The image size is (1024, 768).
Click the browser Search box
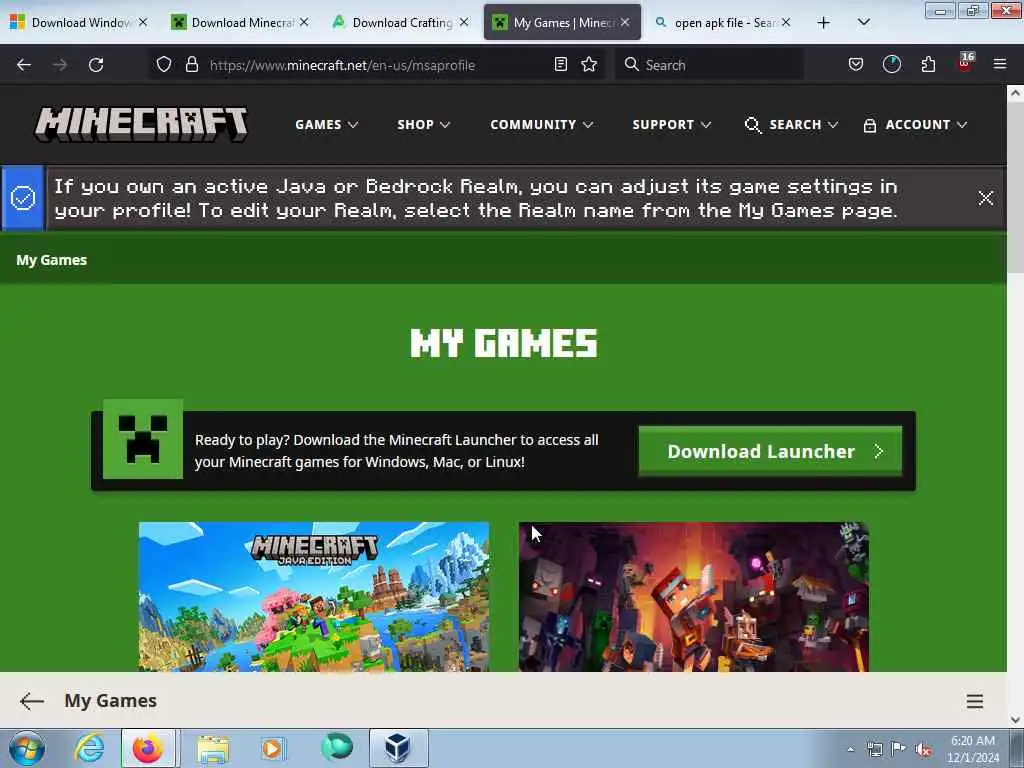tap(710, 65)
